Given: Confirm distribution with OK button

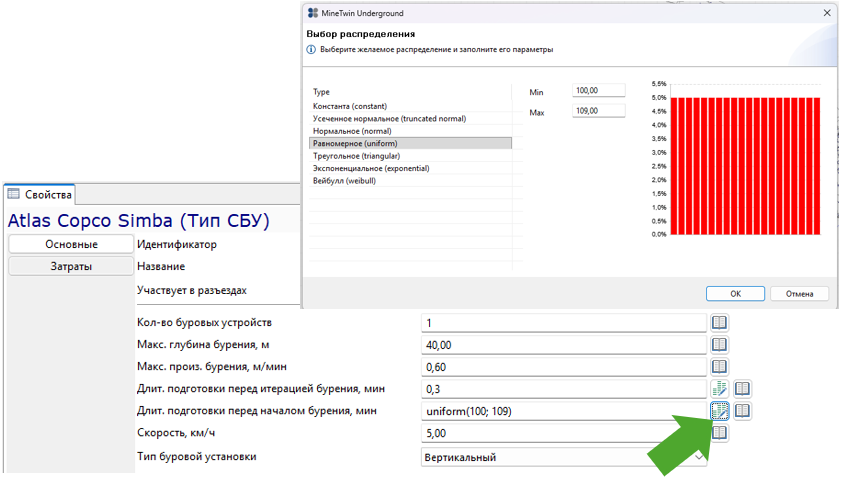Looking at the screenshot, I should point(735,294).
